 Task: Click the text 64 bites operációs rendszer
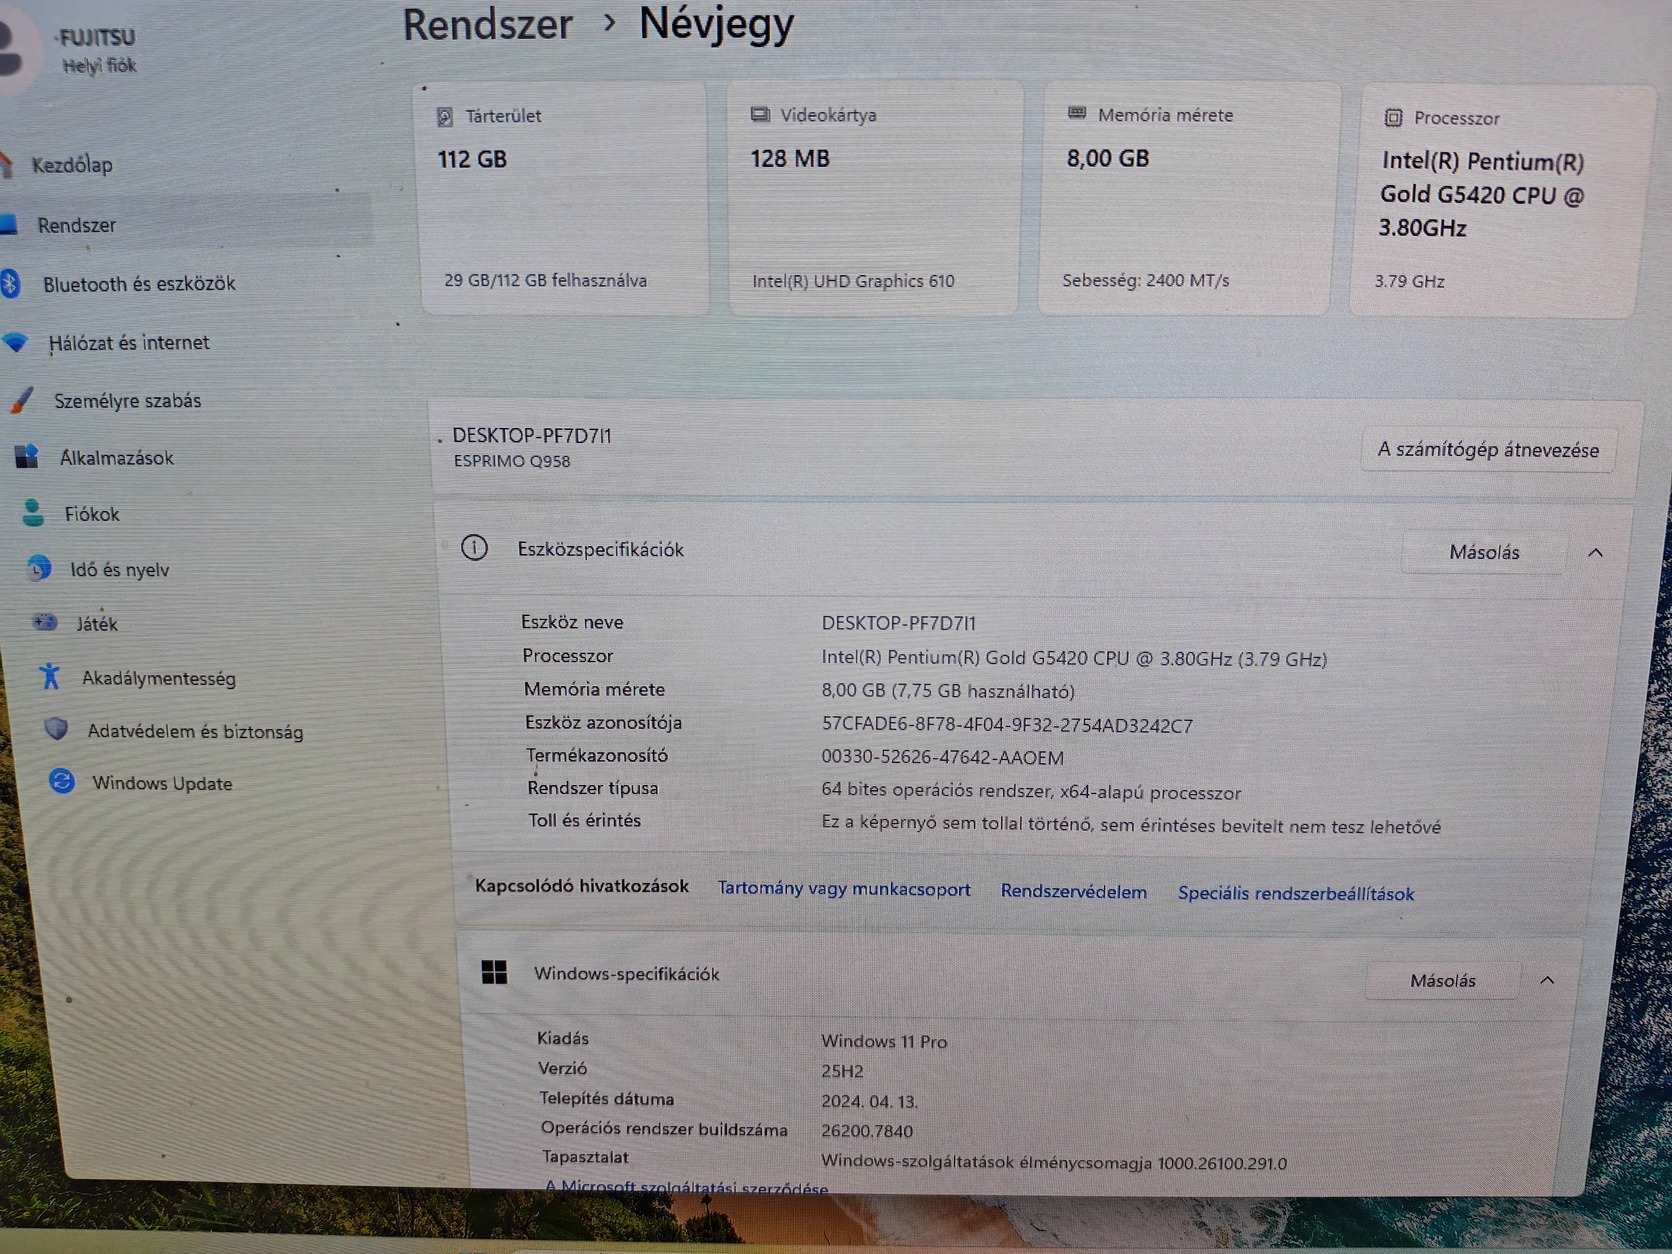pyautogui.click(x=935, y=790)
